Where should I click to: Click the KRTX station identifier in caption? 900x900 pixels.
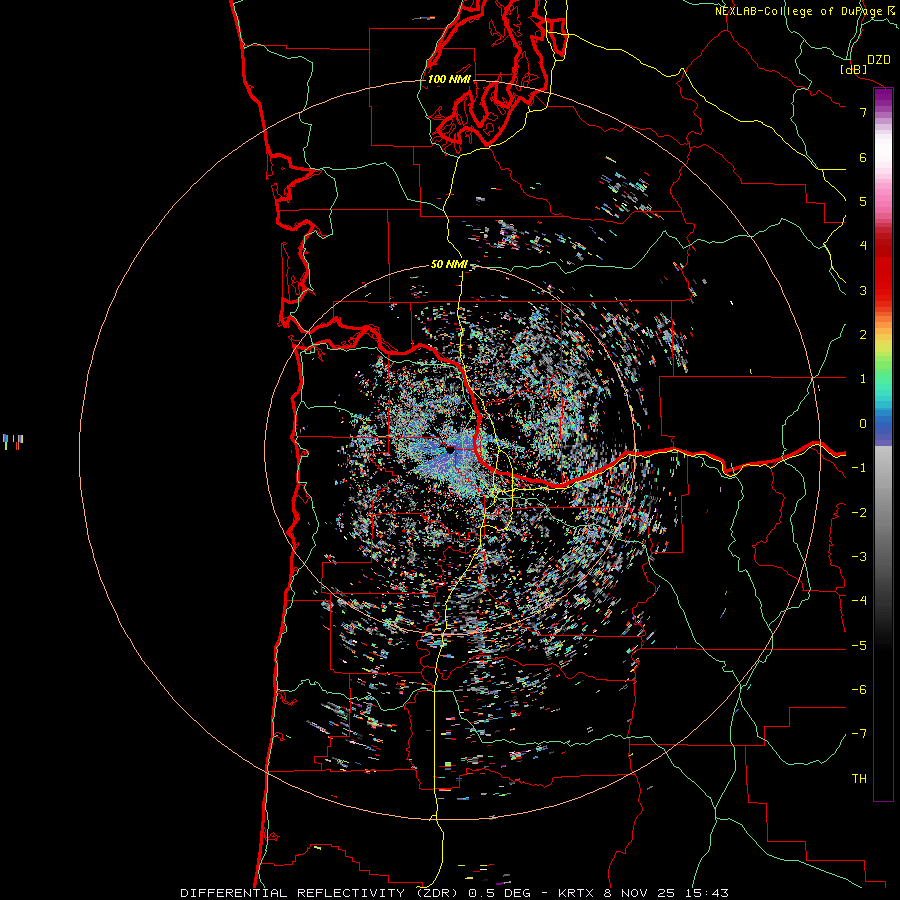[x=578, y=893]
